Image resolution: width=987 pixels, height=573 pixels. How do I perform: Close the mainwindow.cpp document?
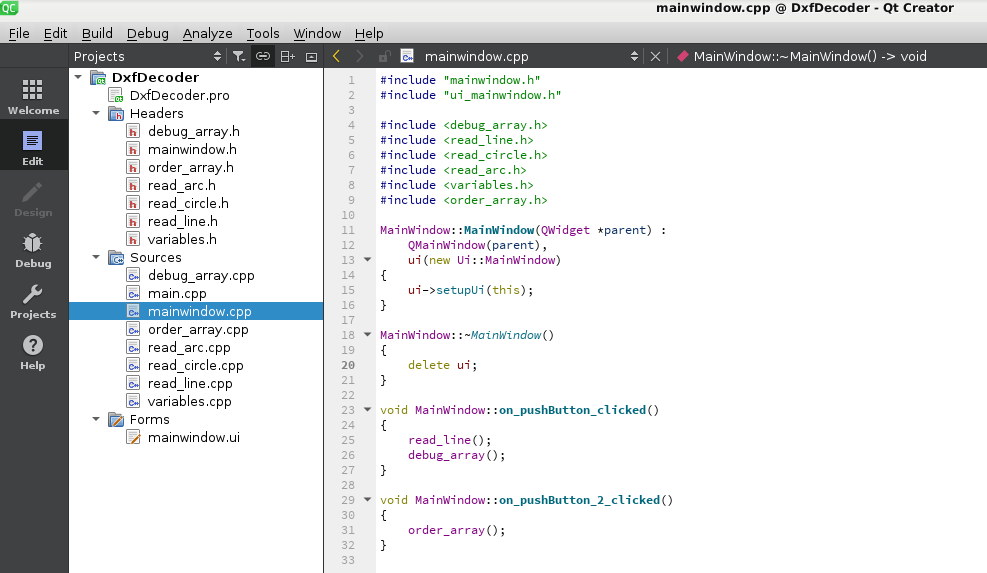point(655,57)
